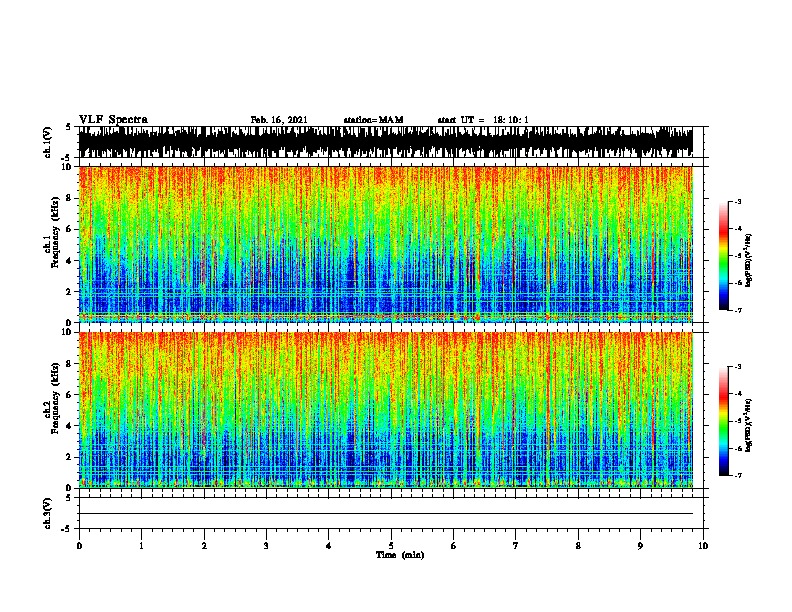
Task: Click the '6' kHz tick on ch.2 frequency axis
Action: click(70, 394)
